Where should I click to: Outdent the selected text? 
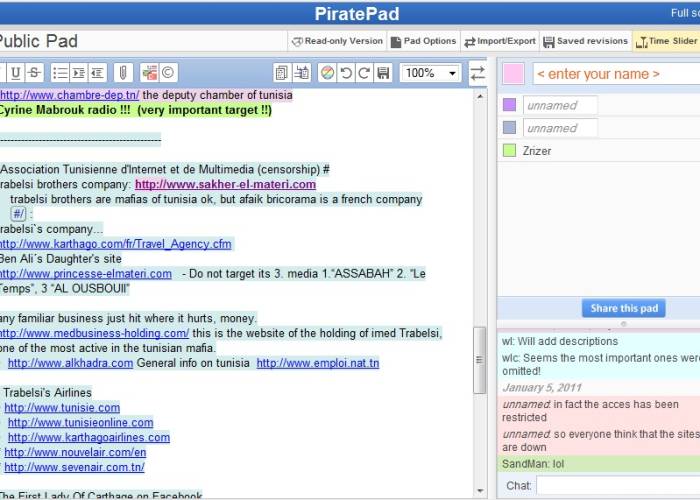coord(97,73)
